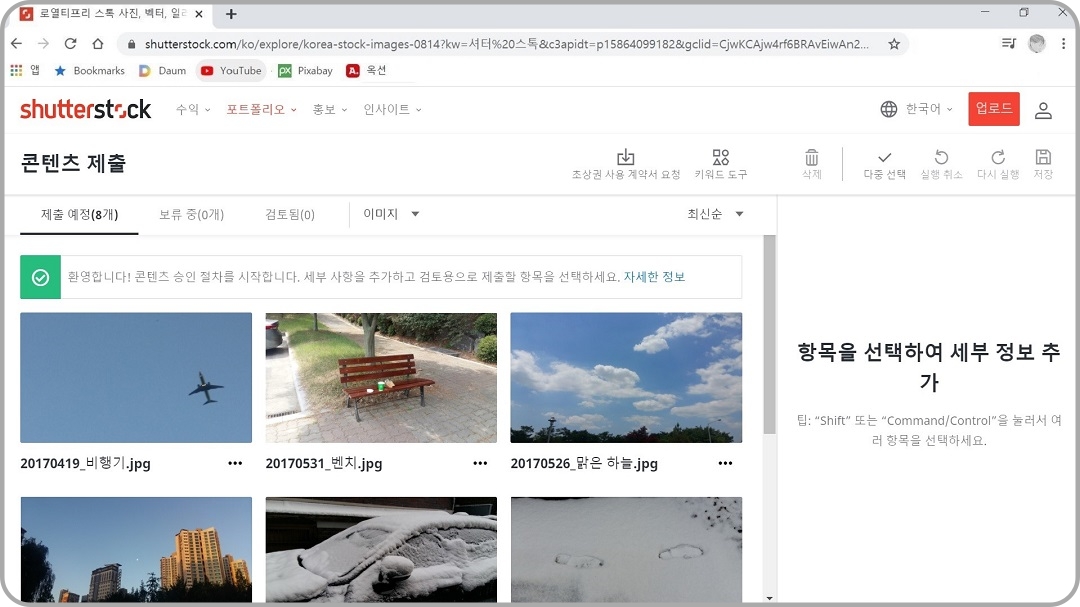Click the 삭제 trash icon
The image size is (1080, 607).
(811, 163)
